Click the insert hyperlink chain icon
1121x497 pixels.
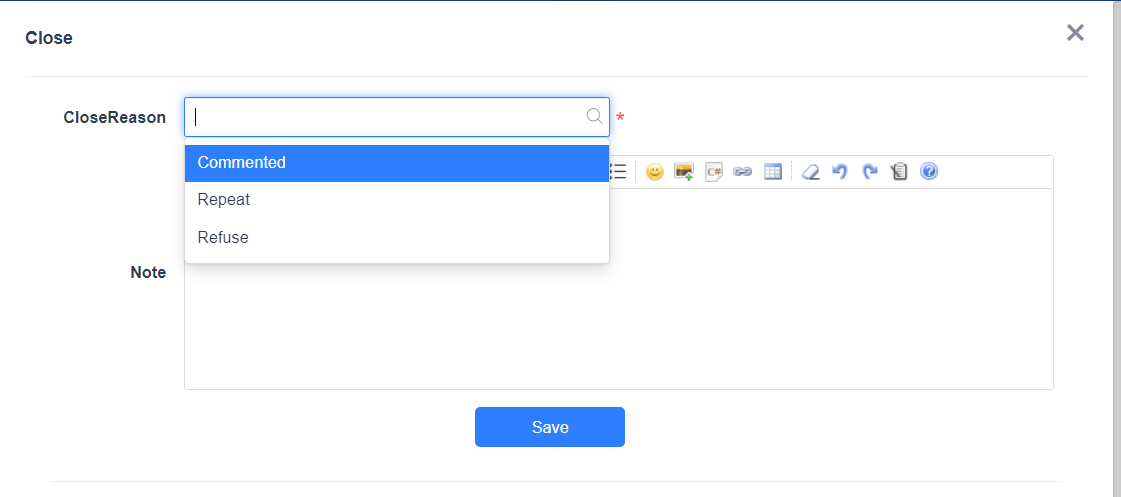[x=742, y=172]
